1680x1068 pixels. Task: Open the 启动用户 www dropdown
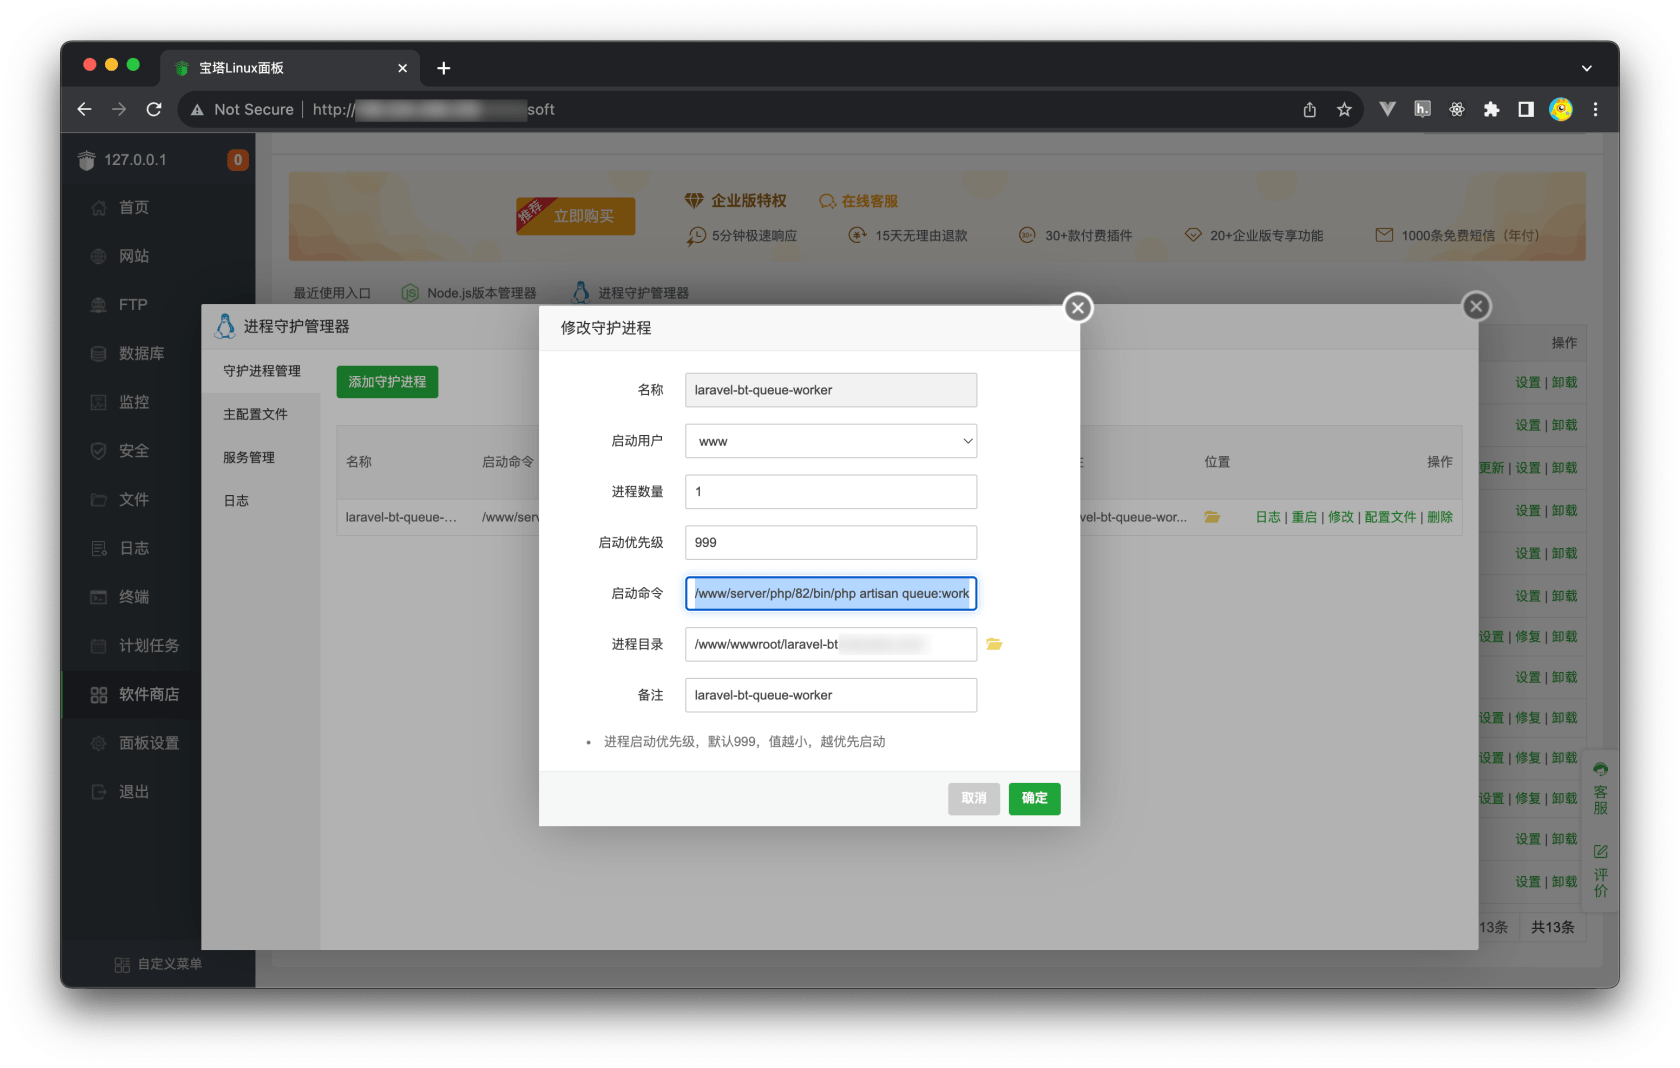[831, 441]
